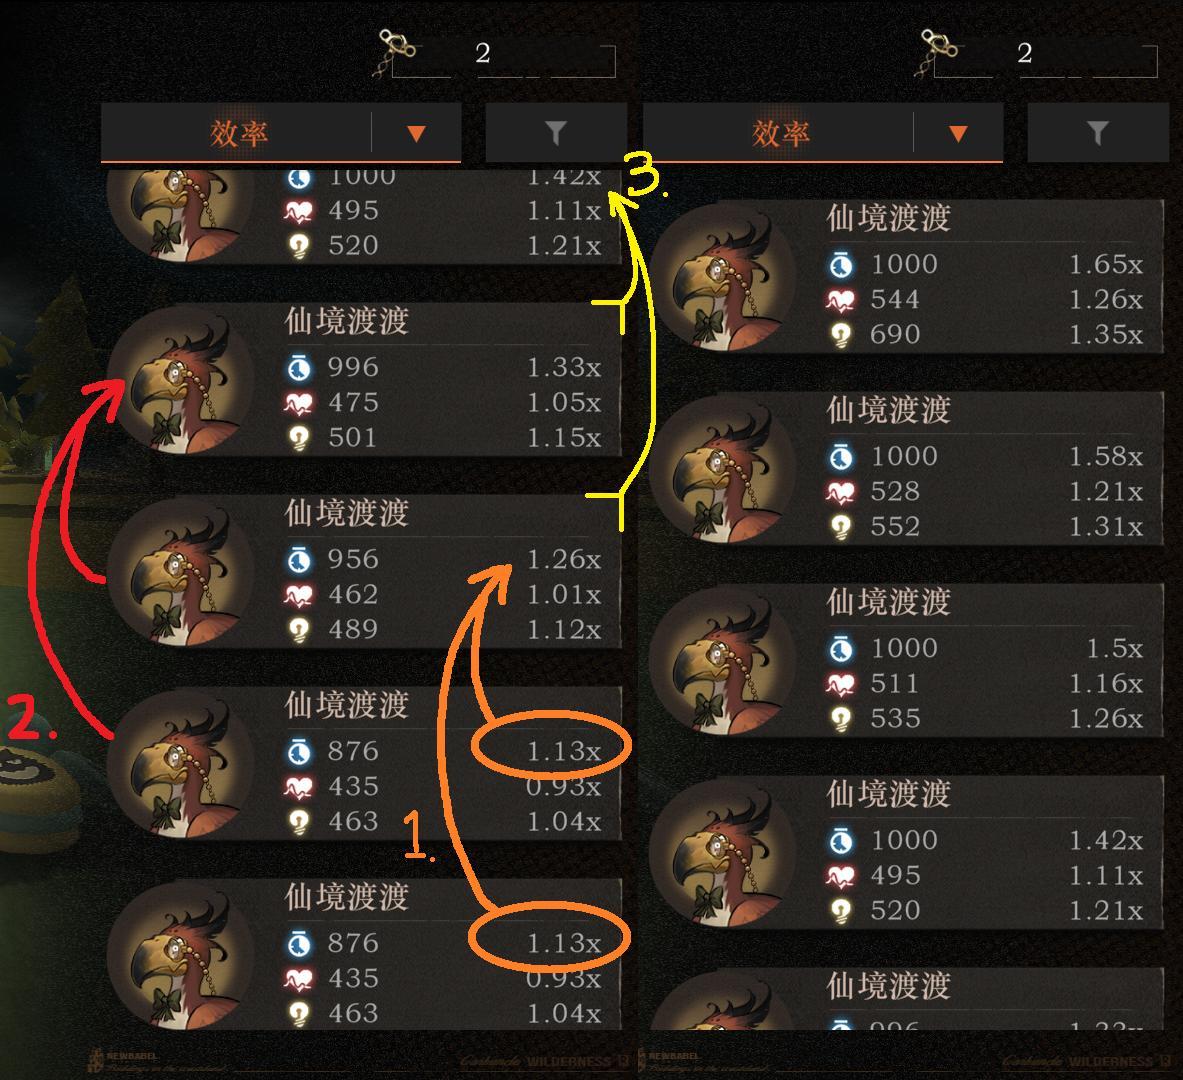Image resolution: width=1183 pixels, height=1080 pixels.
Task: Select the left panel 效率 sort label
Action: coord(238,134)
